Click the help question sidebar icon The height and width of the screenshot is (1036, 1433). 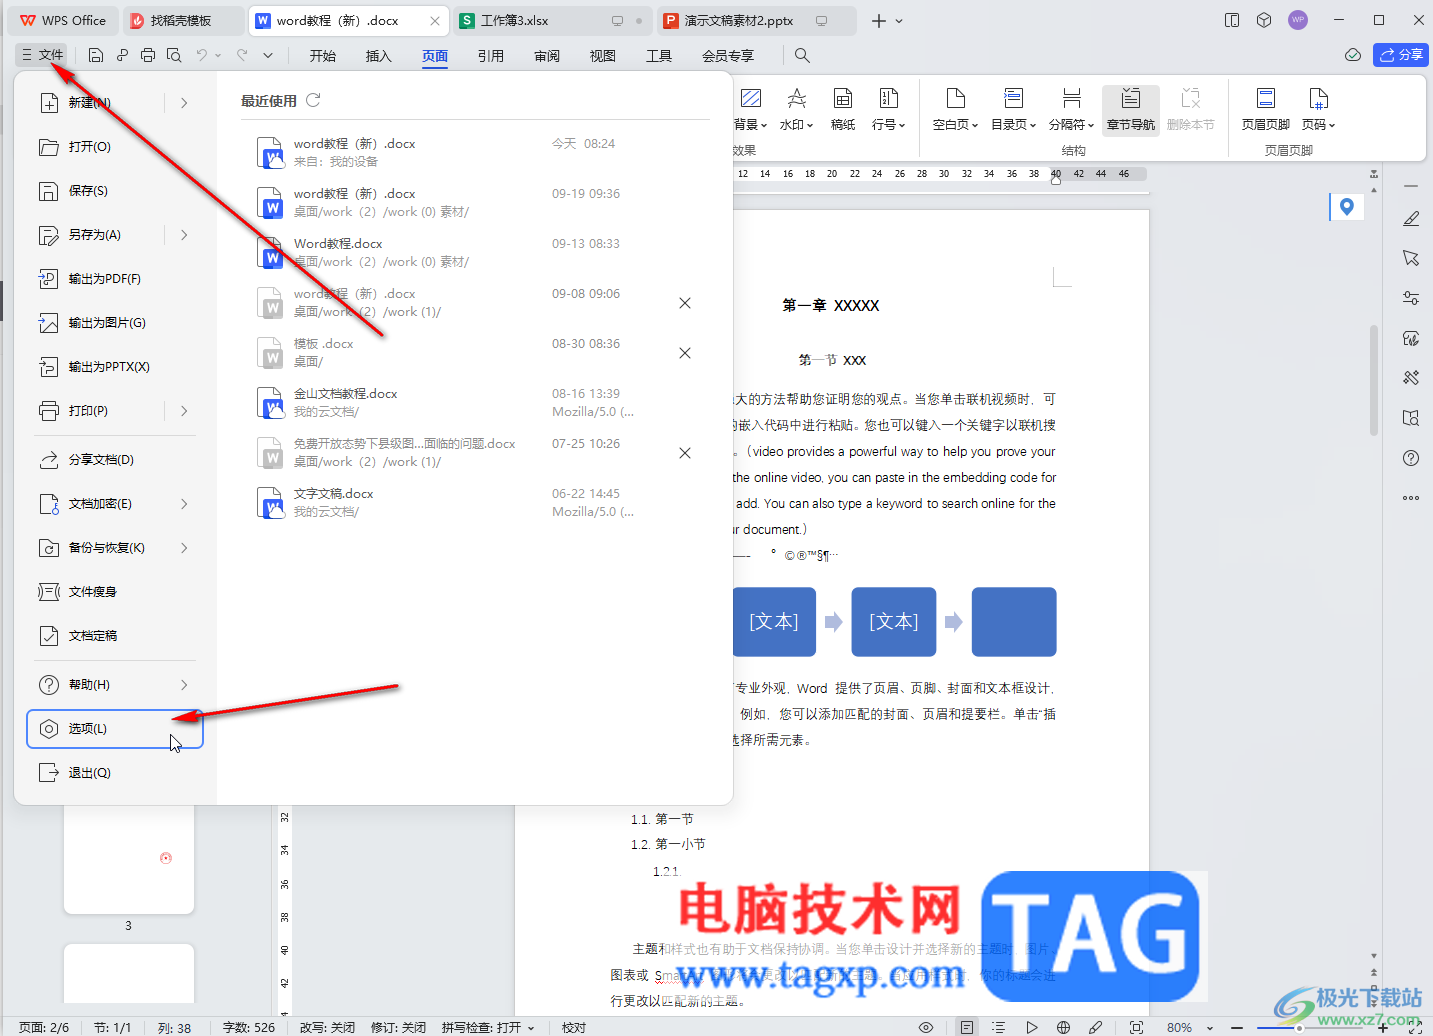point(1411,458)
